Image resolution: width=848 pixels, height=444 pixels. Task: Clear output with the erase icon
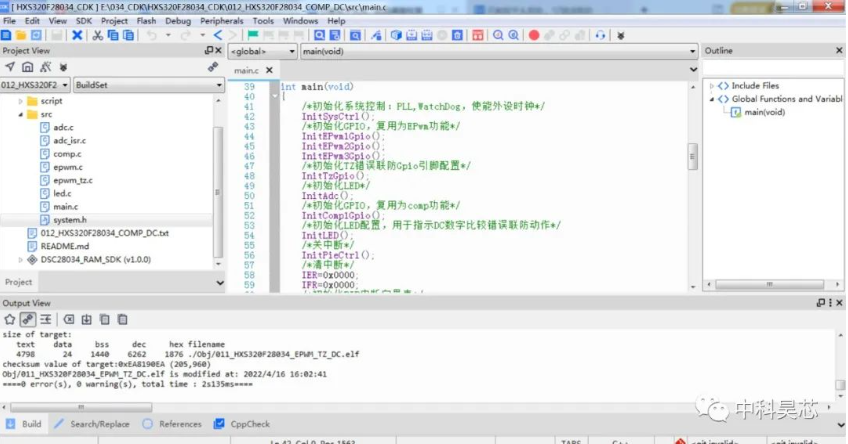(69, 319)
